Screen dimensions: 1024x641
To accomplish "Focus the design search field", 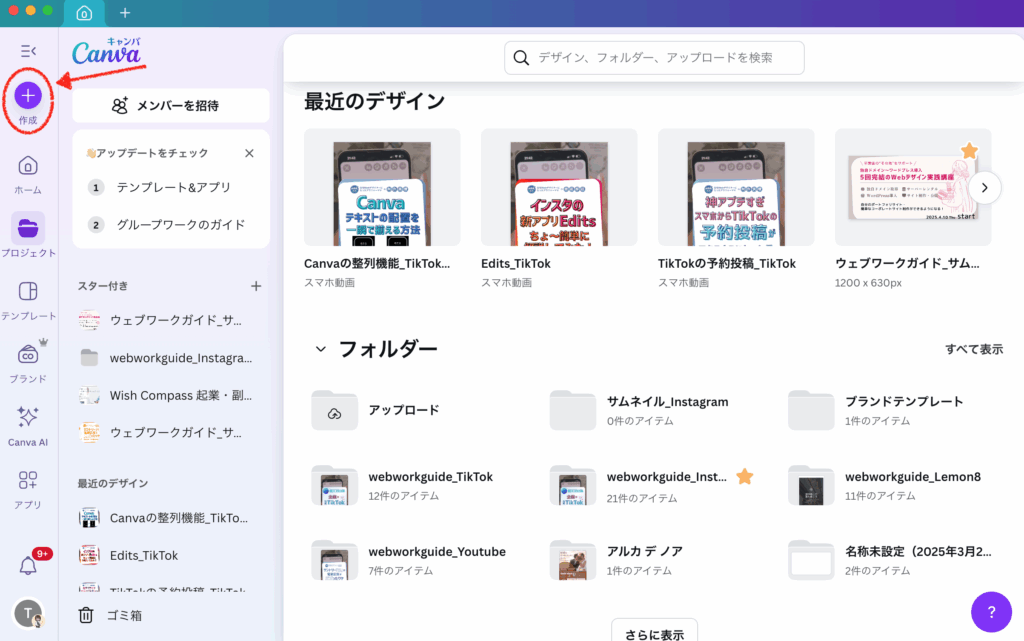I will coord(654,58).
